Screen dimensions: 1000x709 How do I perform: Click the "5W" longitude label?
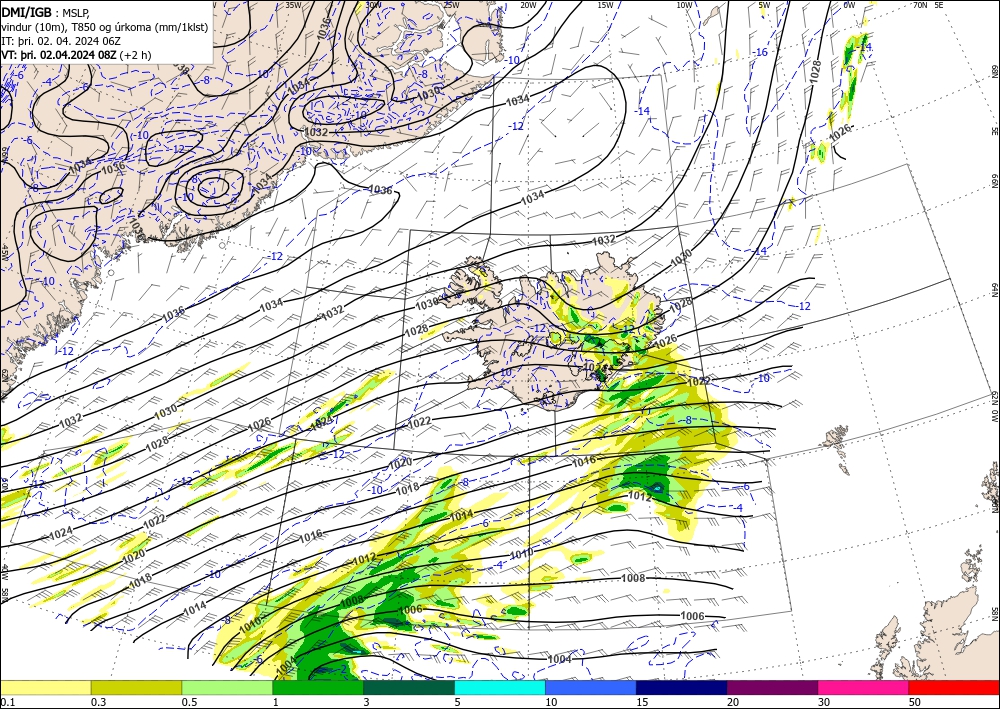pos(765,4)
